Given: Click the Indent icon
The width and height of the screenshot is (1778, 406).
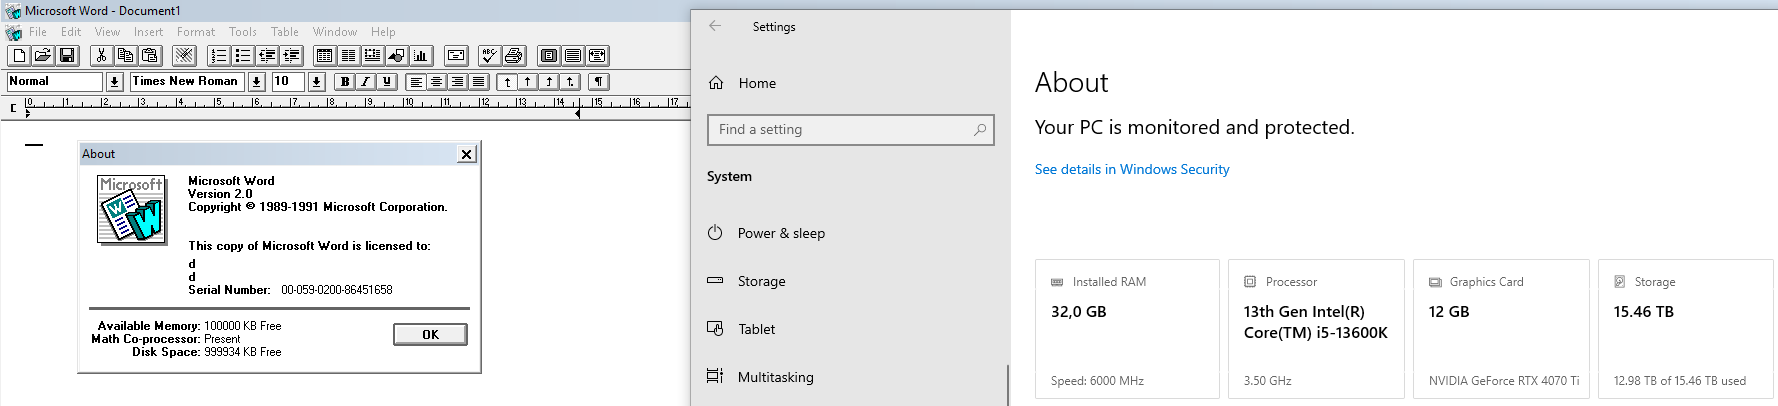Looking at the screenshot, I should tap(291, 56).
